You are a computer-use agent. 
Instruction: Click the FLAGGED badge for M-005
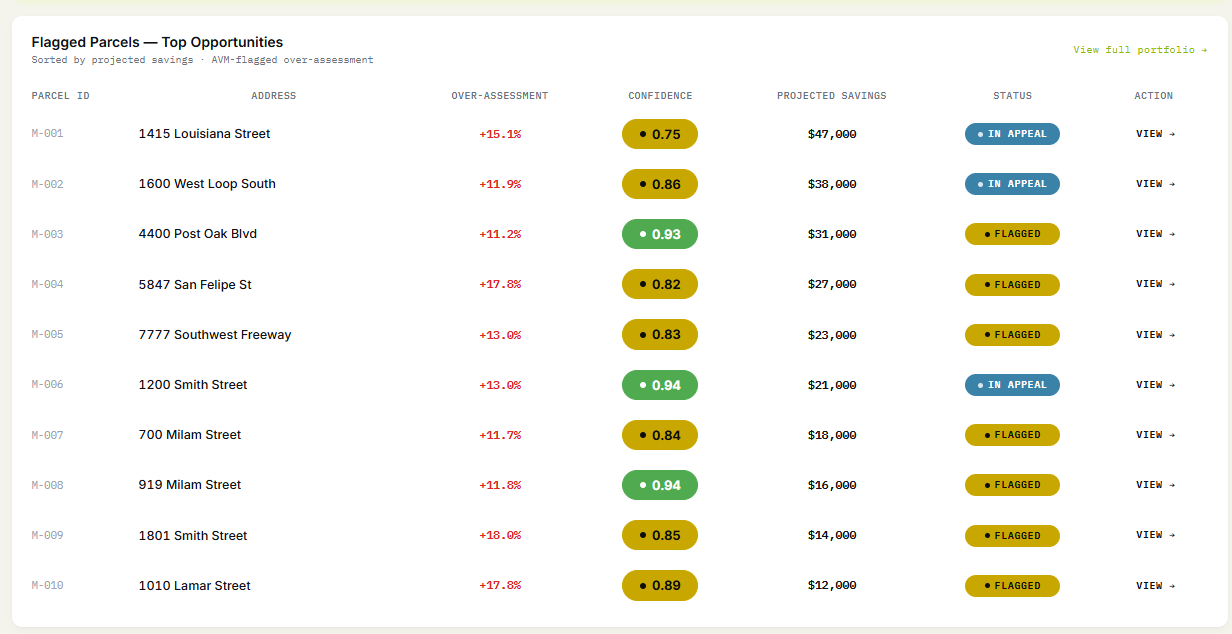tap(1012, 335)
